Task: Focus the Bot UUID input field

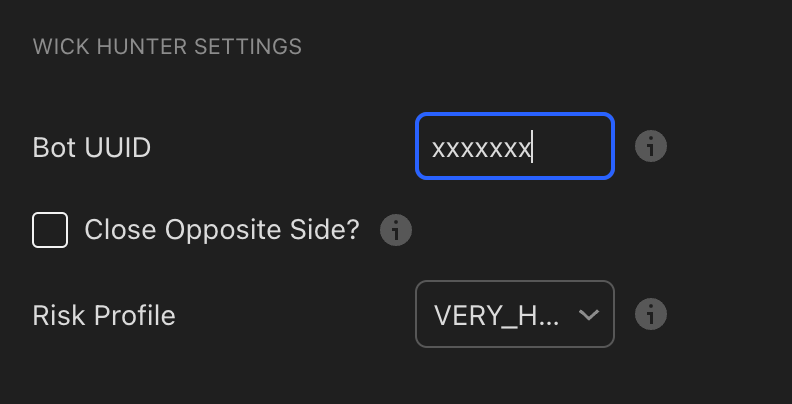Action: pos(515,146)
